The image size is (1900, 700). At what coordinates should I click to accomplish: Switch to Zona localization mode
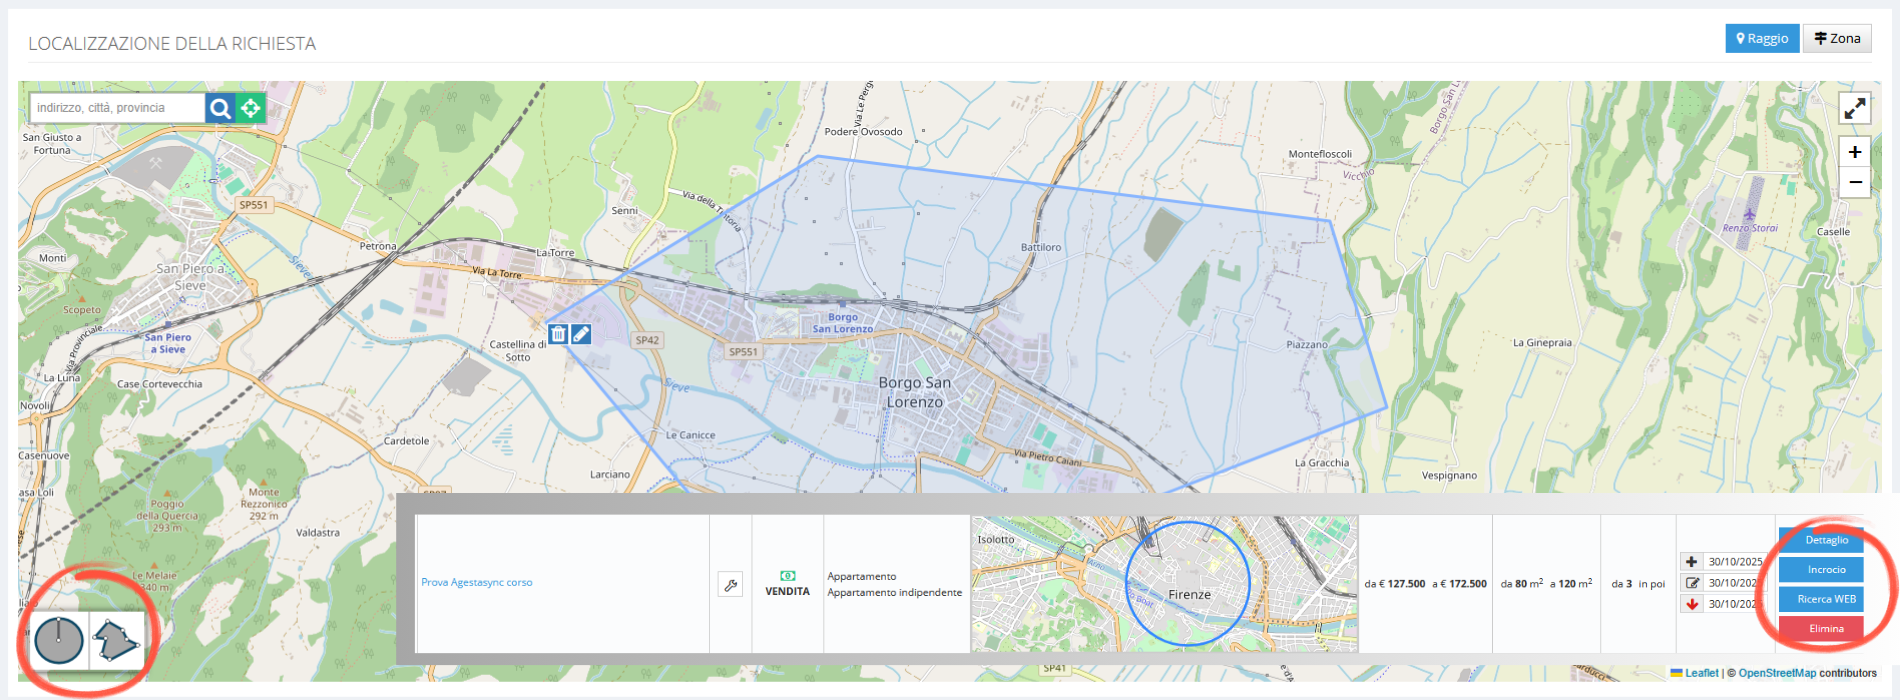[x=1837, y=39]
